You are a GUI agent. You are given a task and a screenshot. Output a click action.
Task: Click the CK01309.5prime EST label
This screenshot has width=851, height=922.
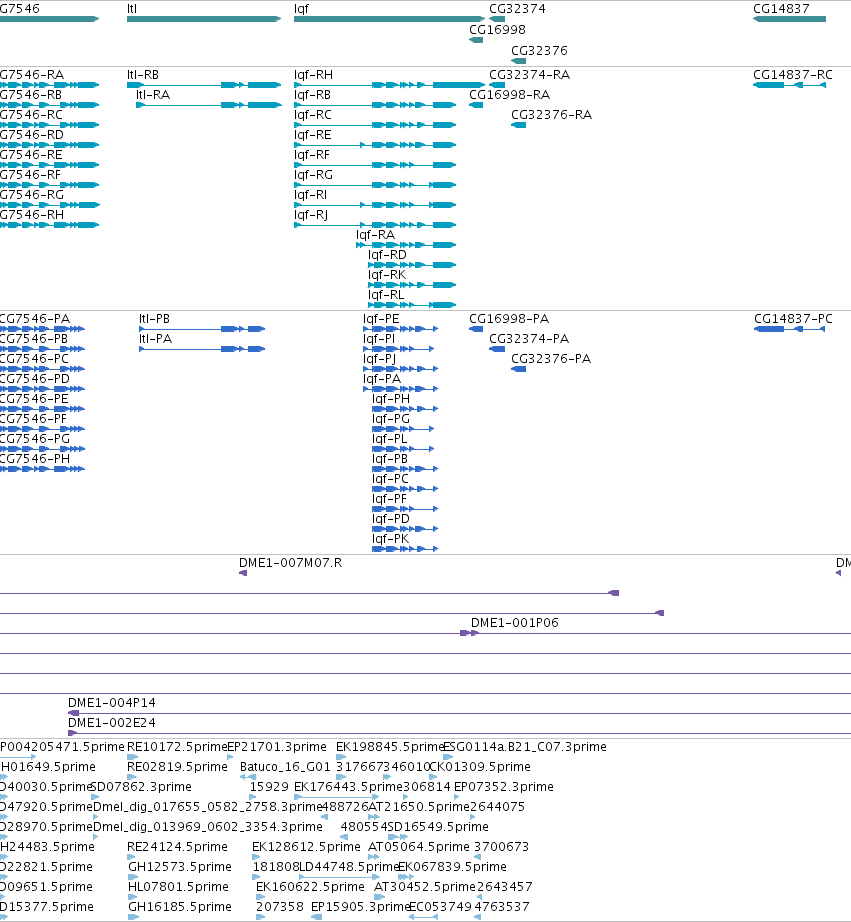pyautogui.click(x=480, y=767)
